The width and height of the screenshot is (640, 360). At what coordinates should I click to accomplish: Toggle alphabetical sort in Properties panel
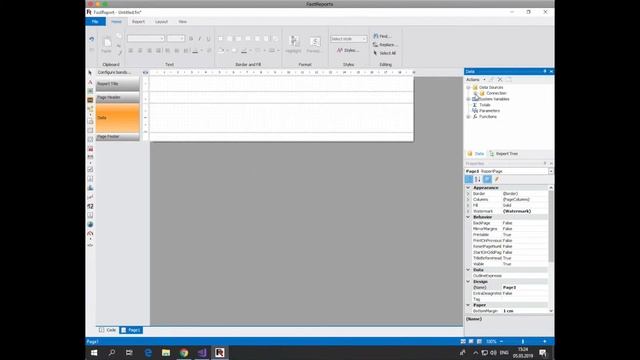pos(478,179)
